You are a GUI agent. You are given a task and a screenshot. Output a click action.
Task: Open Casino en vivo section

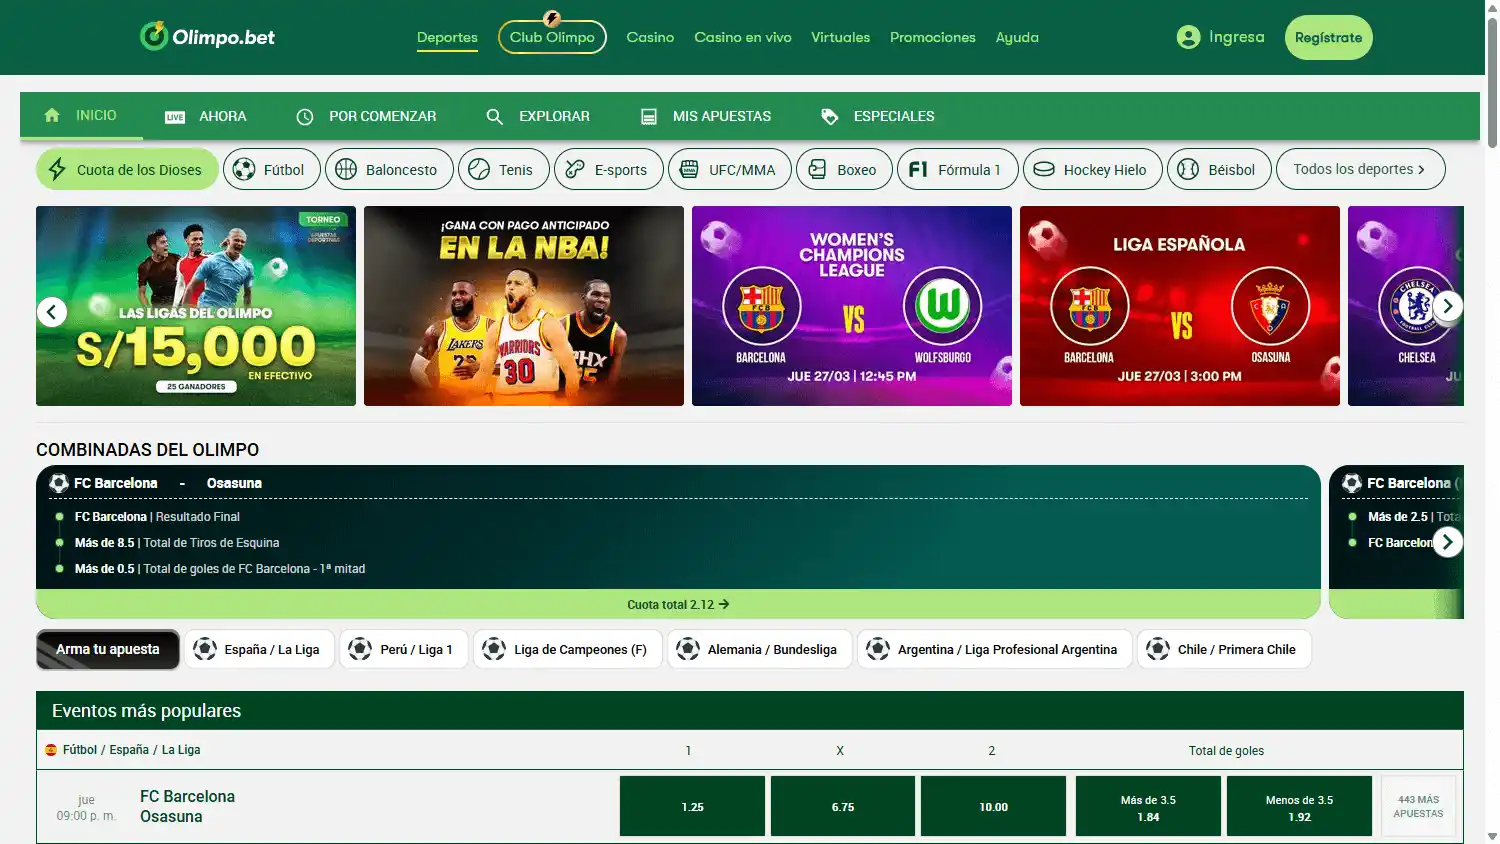[x=743, y=37]
